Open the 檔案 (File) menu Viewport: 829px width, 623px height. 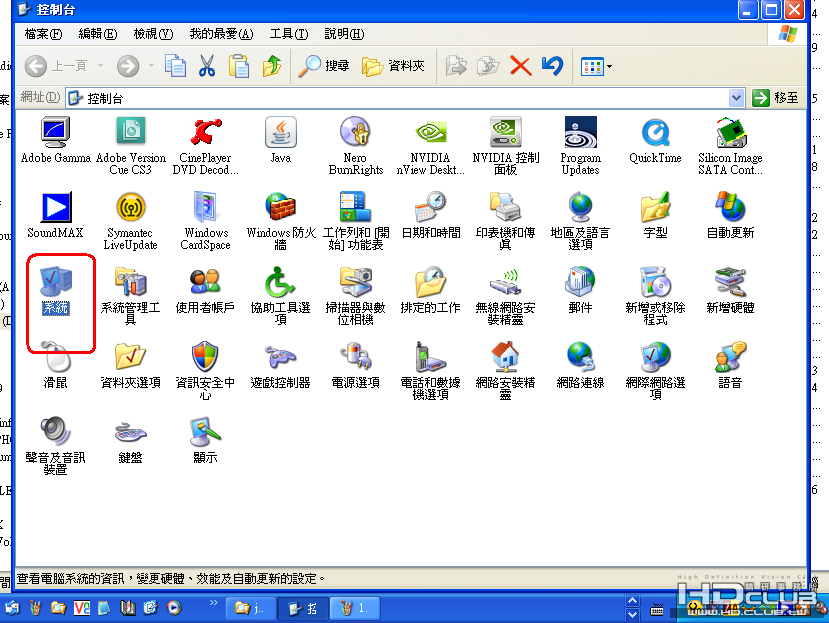42,34
